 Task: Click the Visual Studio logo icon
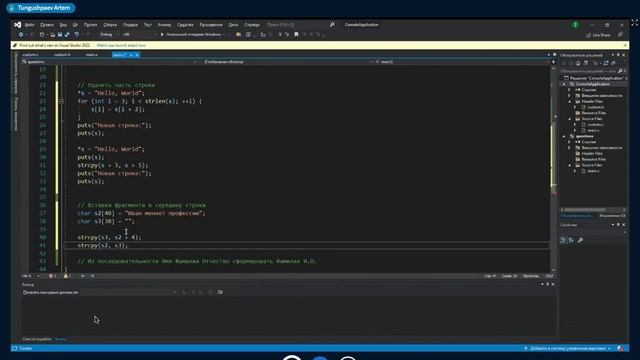(18, 25)
